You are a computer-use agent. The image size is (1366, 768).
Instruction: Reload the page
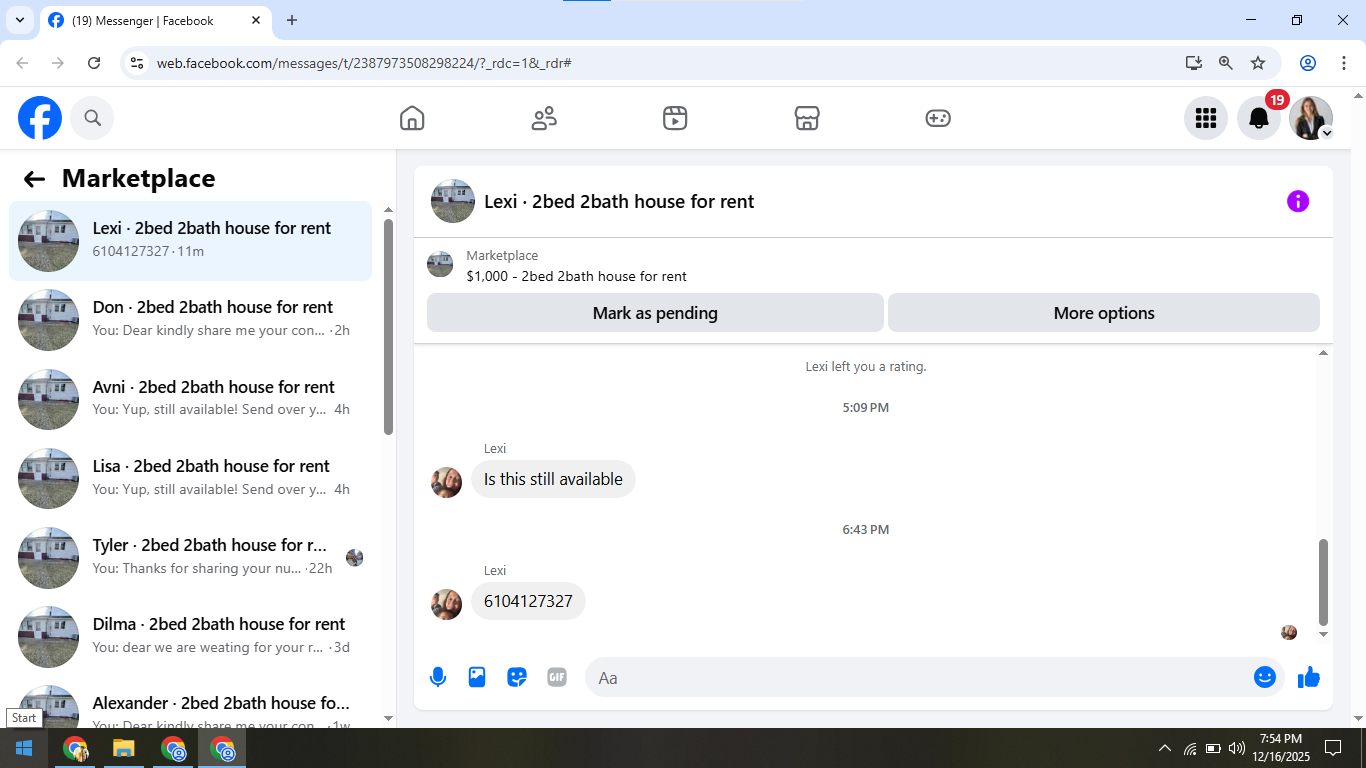pyautogui.click(x=94, y=63)
